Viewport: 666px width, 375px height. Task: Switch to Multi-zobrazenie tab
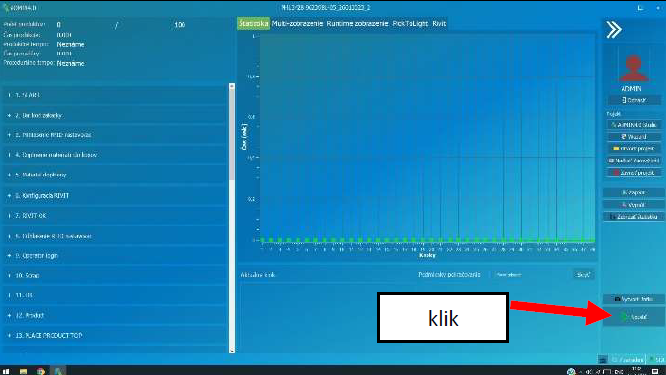[297, 24]
